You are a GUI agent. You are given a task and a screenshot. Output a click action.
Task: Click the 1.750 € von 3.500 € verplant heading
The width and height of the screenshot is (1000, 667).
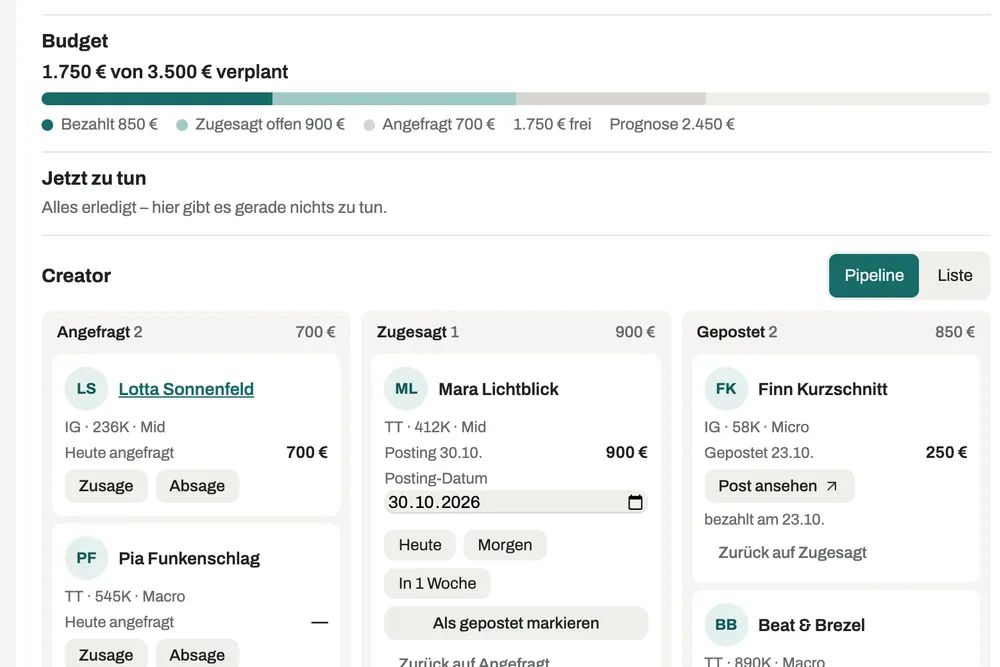click(165, 72)
